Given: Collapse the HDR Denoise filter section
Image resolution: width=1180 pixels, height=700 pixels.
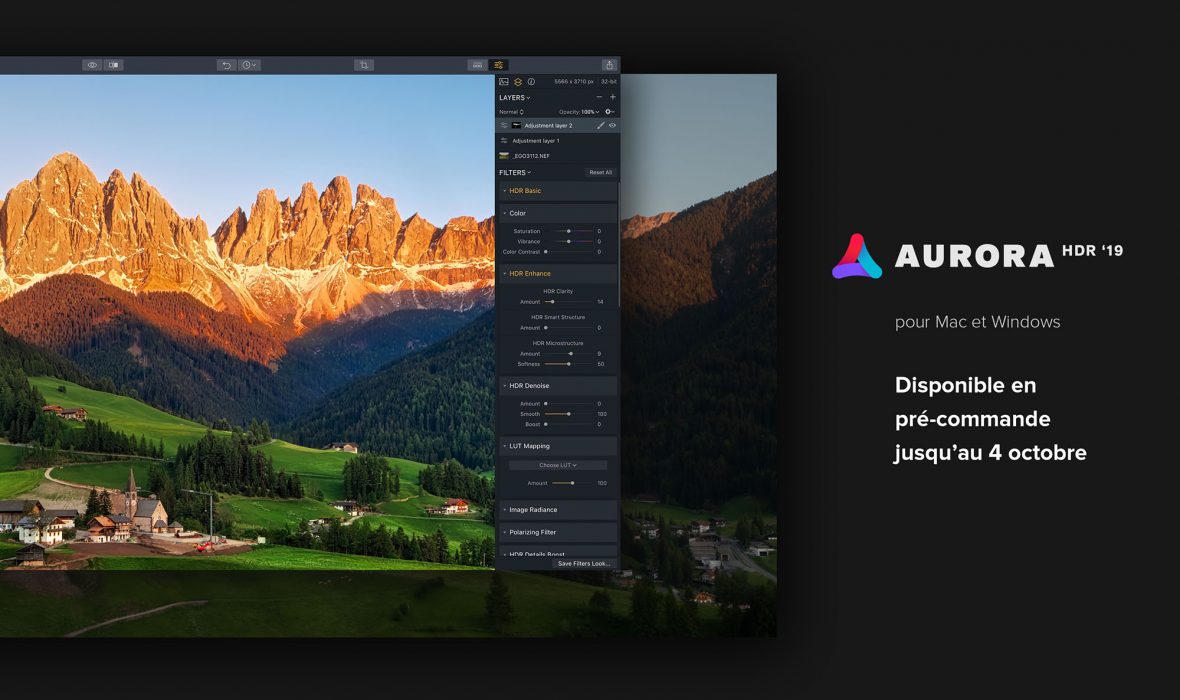Looking at the screenshot, I should point(529,386).
